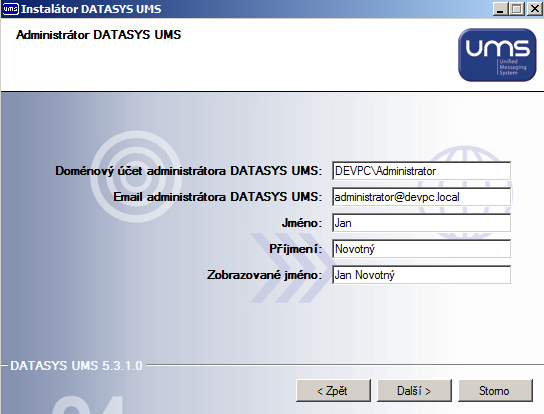Click the double chevron arrows watermark
544x414 pixels.
[x=289, y=268]
